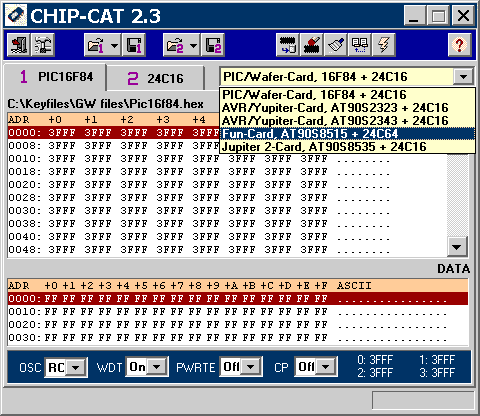This screenshot has width=480, height=416.
Task: Open the settings tools icon
Action: pyautogui.click(x=43, y=45)
